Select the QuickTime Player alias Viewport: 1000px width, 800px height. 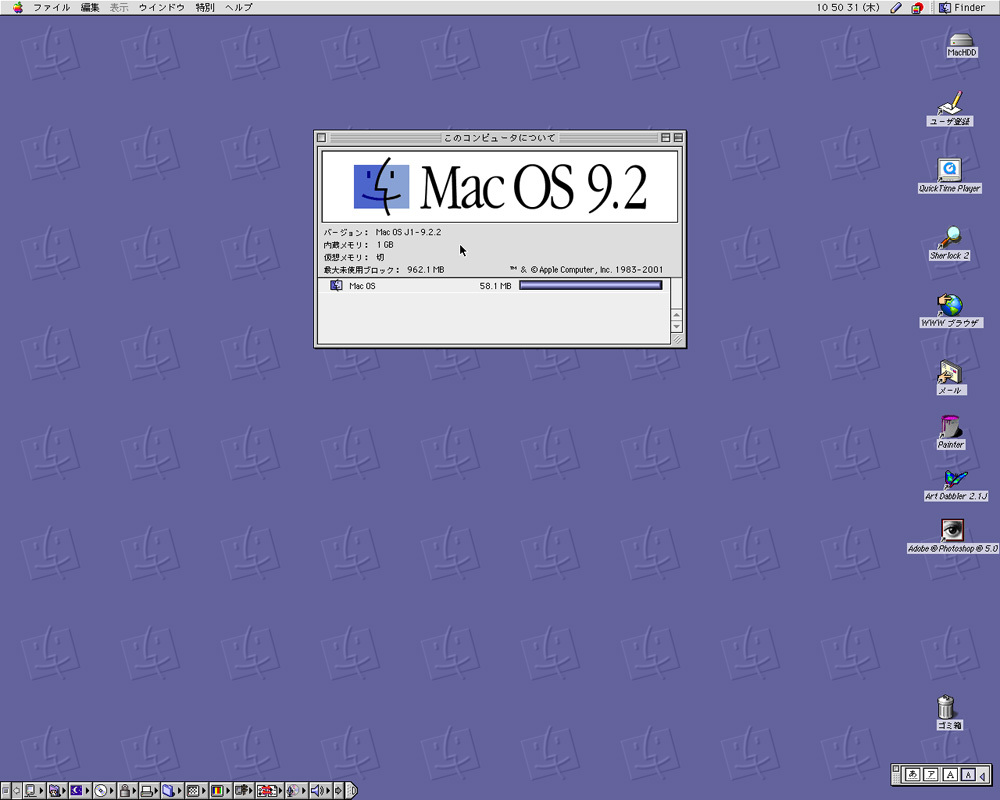pyautogui.click(x=949, y=176)
